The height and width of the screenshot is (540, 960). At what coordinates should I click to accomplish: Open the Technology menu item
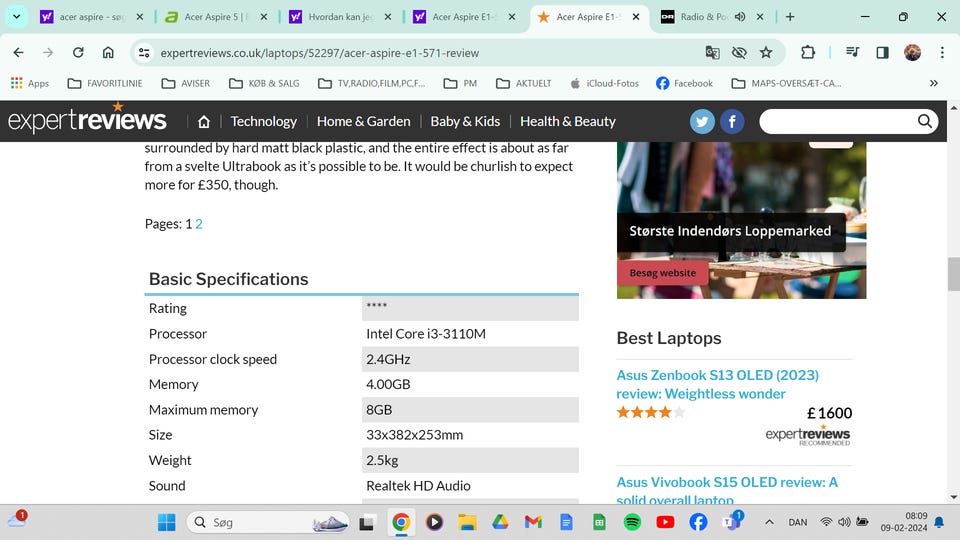pyautogui.click(x=263, y=121)
